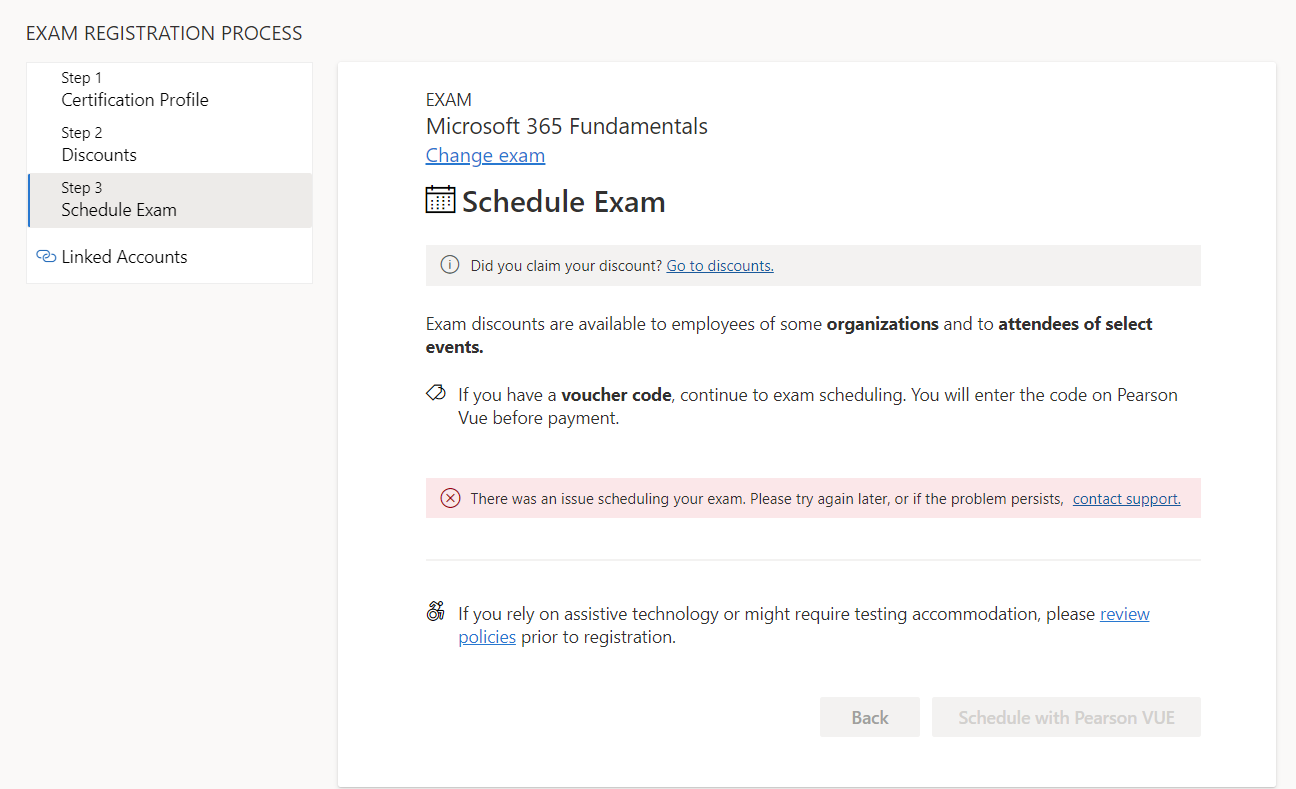
Task: Click Schedule with Pearson VUE button
Action: coord(1066,718)
